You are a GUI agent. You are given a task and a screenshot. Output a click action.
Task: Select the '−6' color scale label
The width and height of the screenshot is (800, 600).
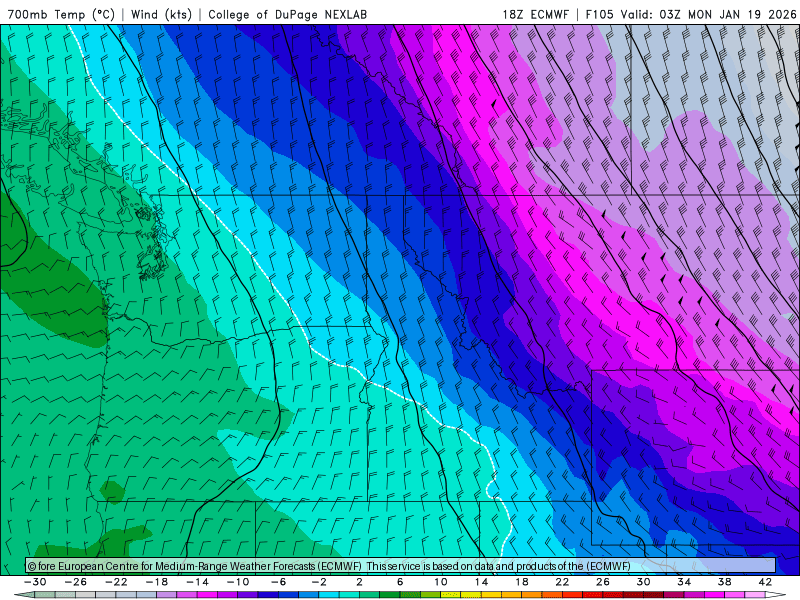(279, 582)
